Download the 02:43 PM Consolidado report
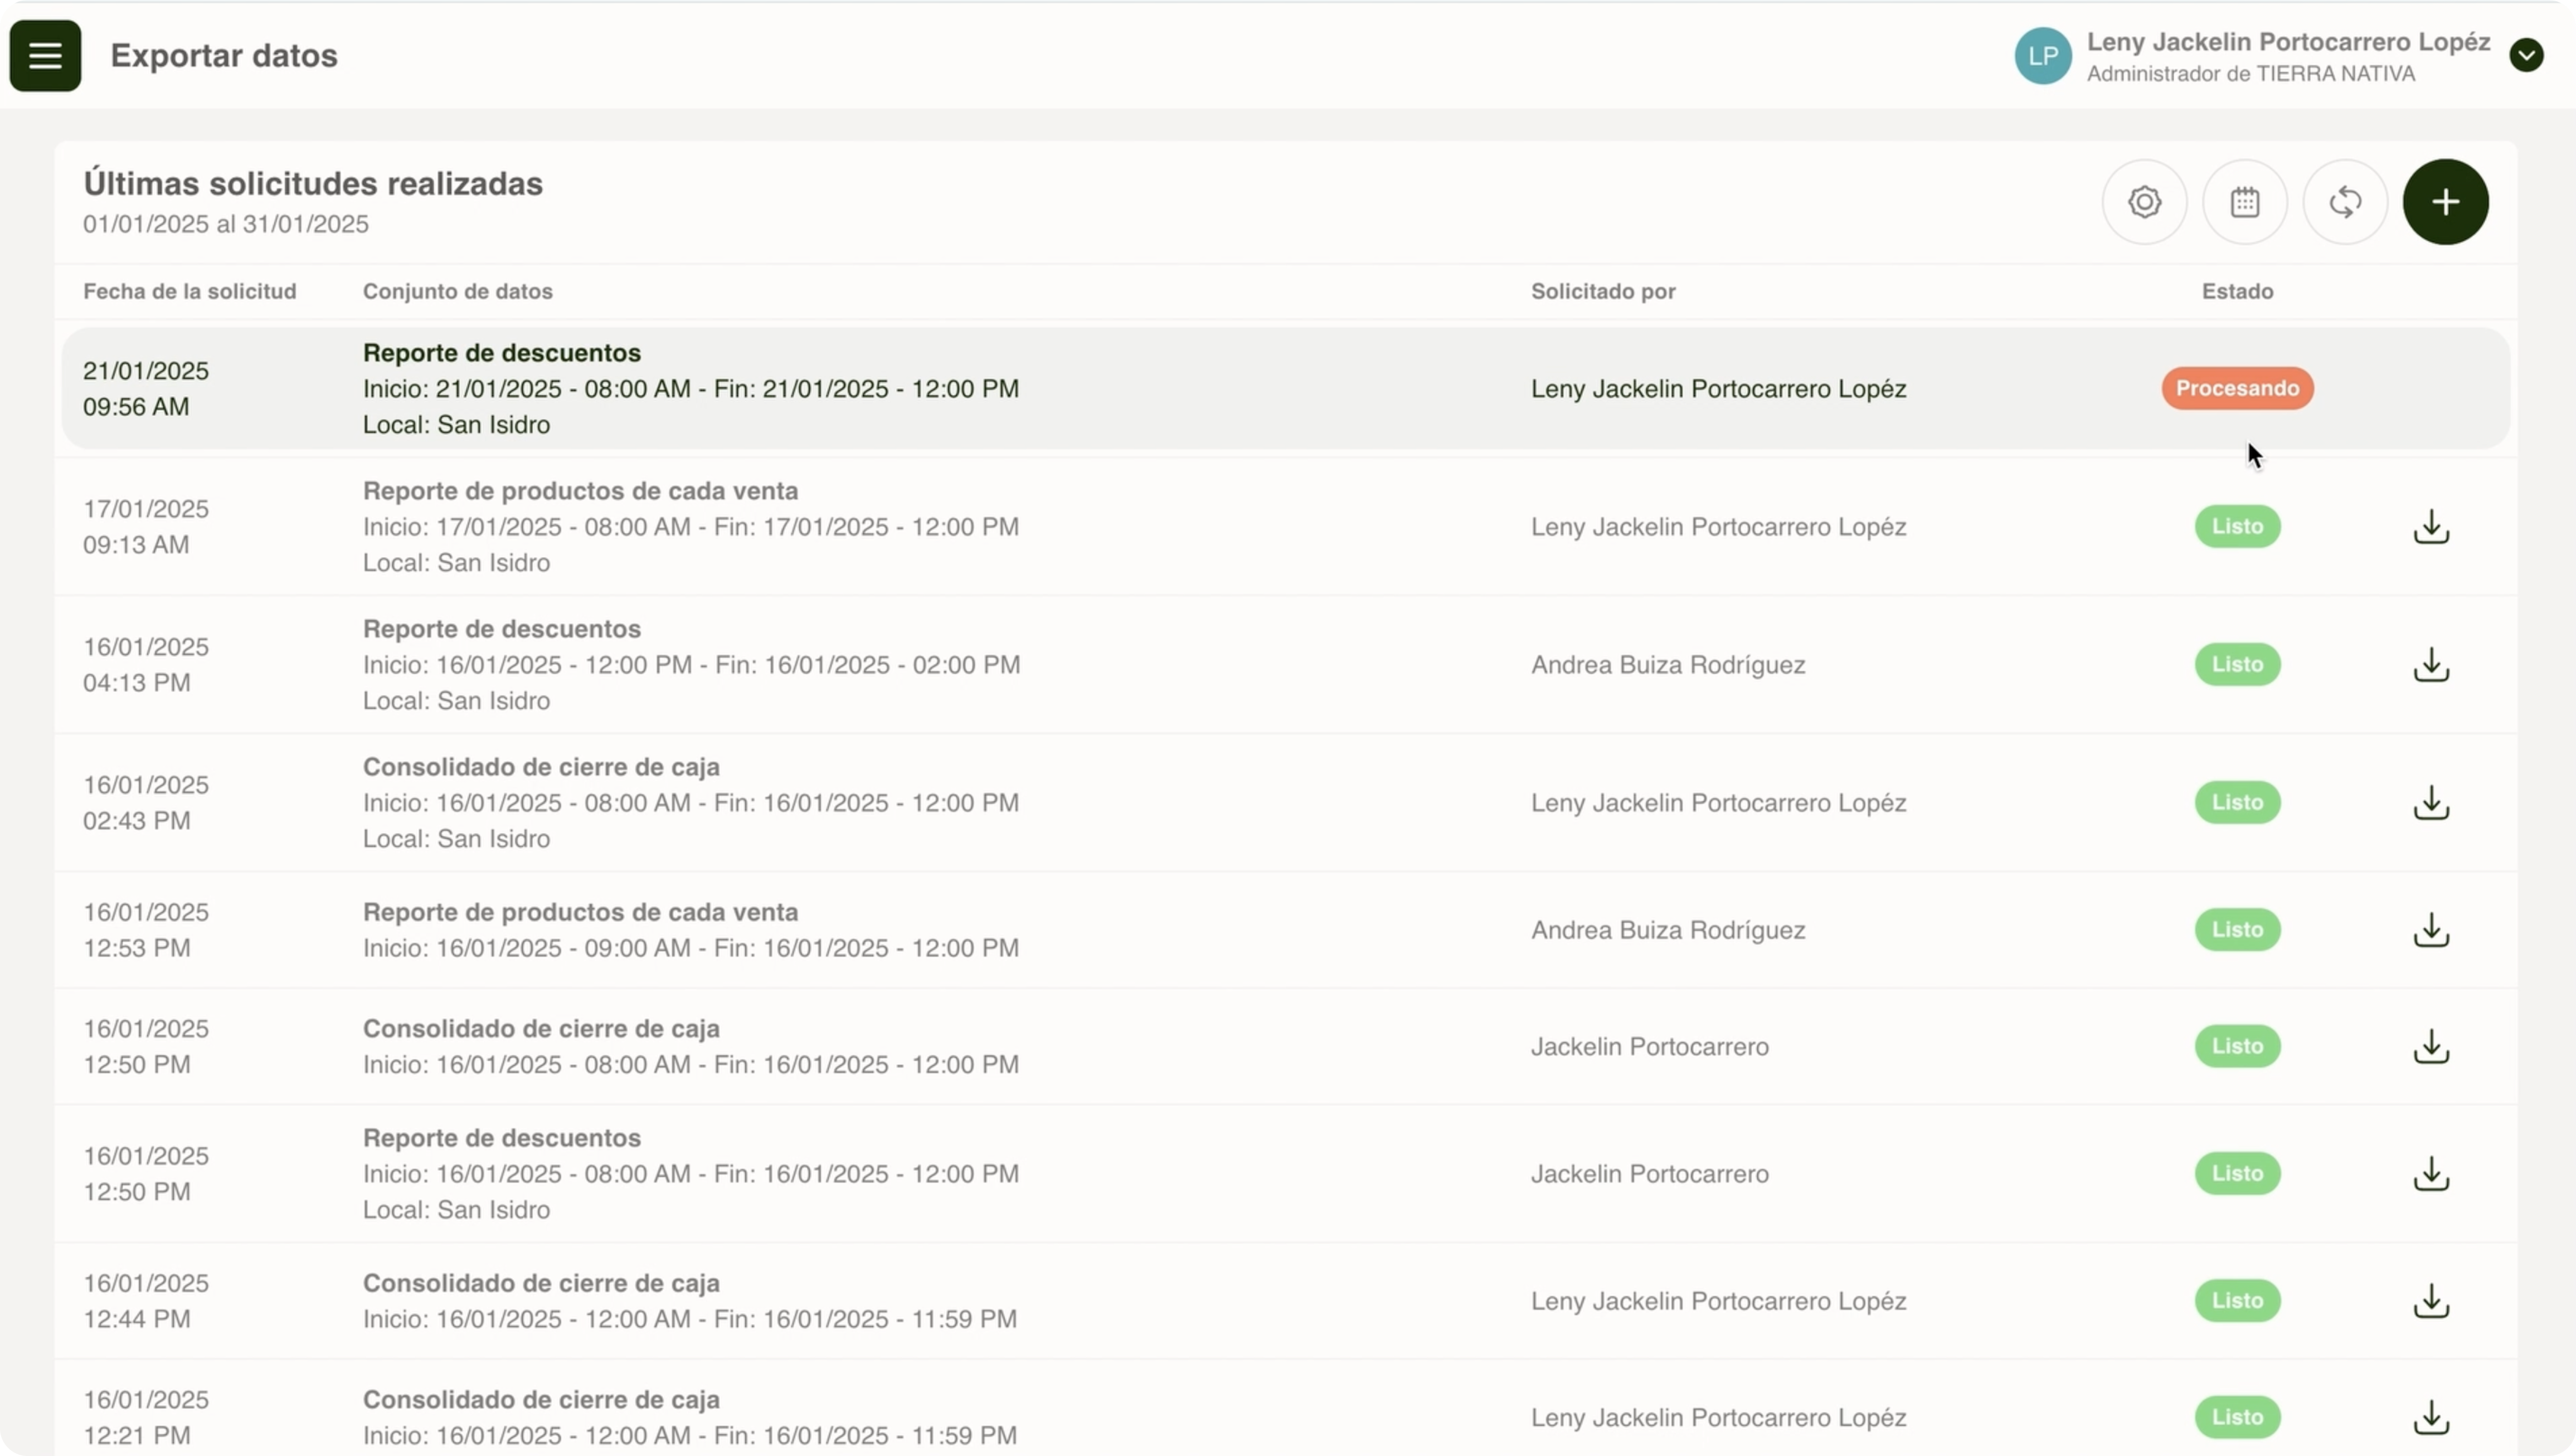Screen dimensions: 2576x1456 (2431, 803)
